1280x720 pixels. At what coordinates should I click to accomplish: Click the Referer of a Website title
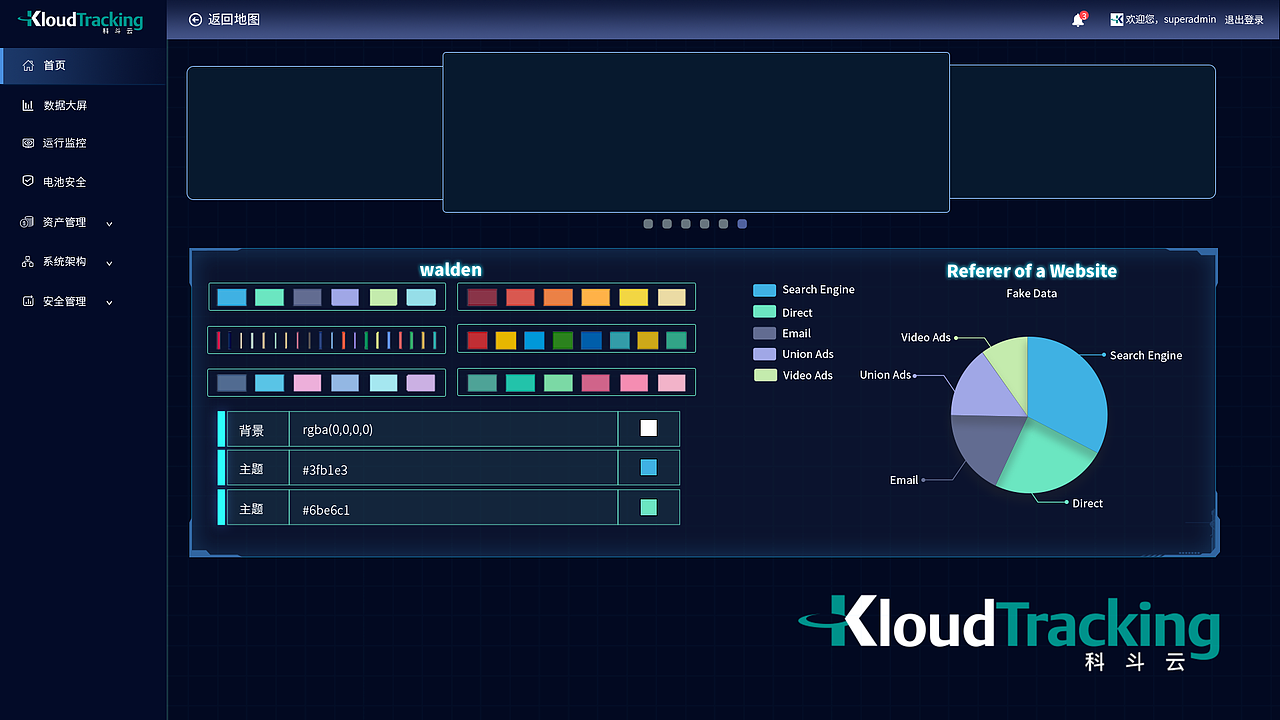[x=1032, y=271]
